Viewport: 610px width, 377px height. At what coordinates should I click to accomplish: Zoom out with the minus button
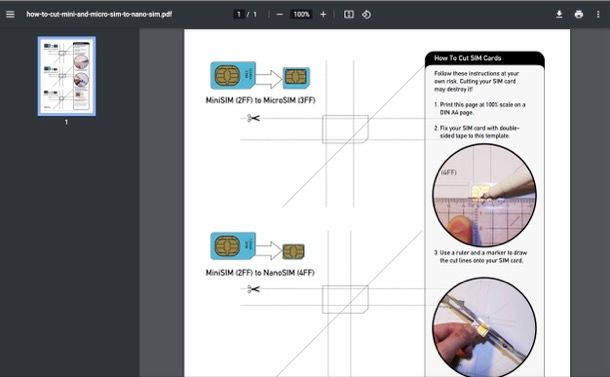pyautogui.click(x=279, y=14)
